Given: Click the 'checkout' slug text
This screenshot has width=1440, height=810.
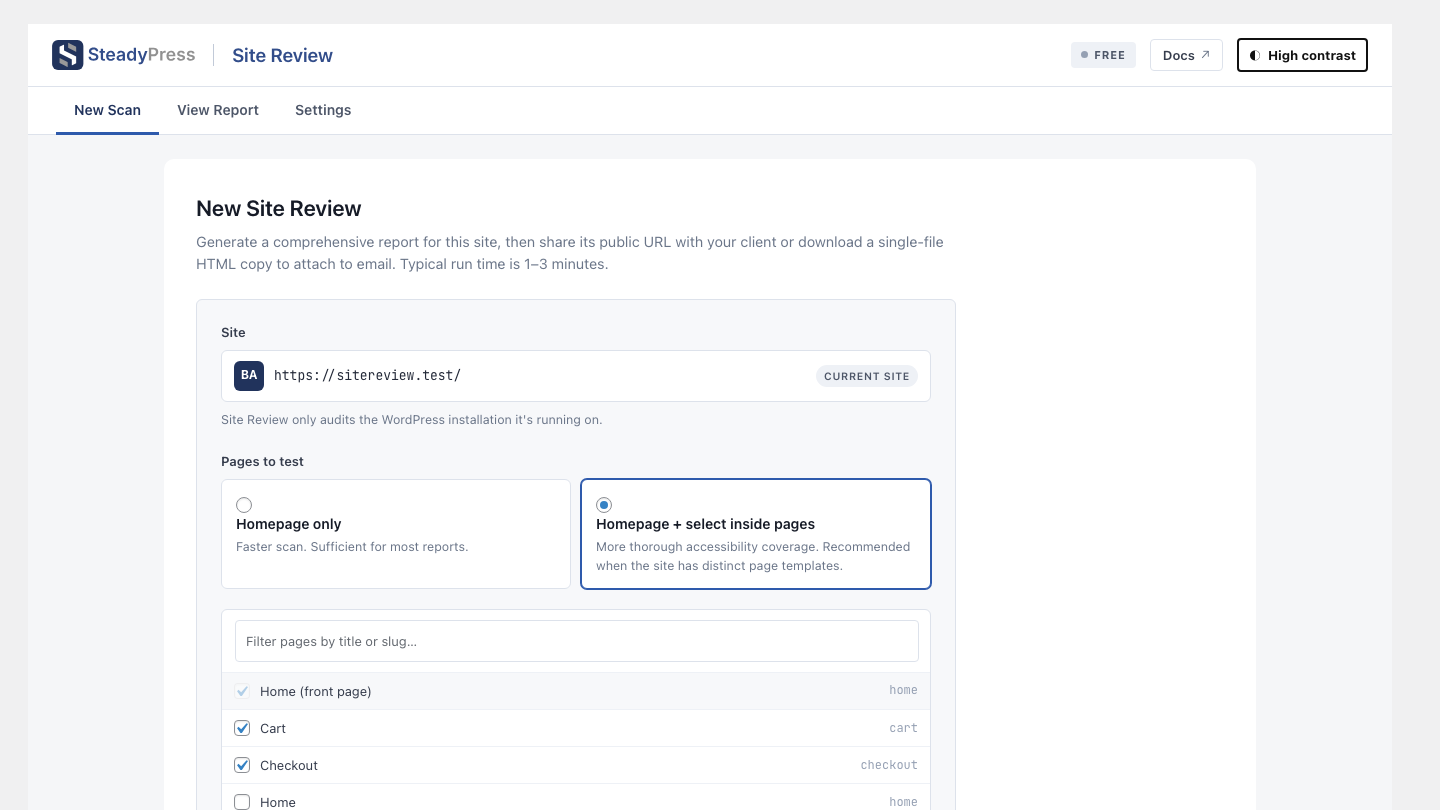Looking at the screenshot, I should click(x=889, y=765).
